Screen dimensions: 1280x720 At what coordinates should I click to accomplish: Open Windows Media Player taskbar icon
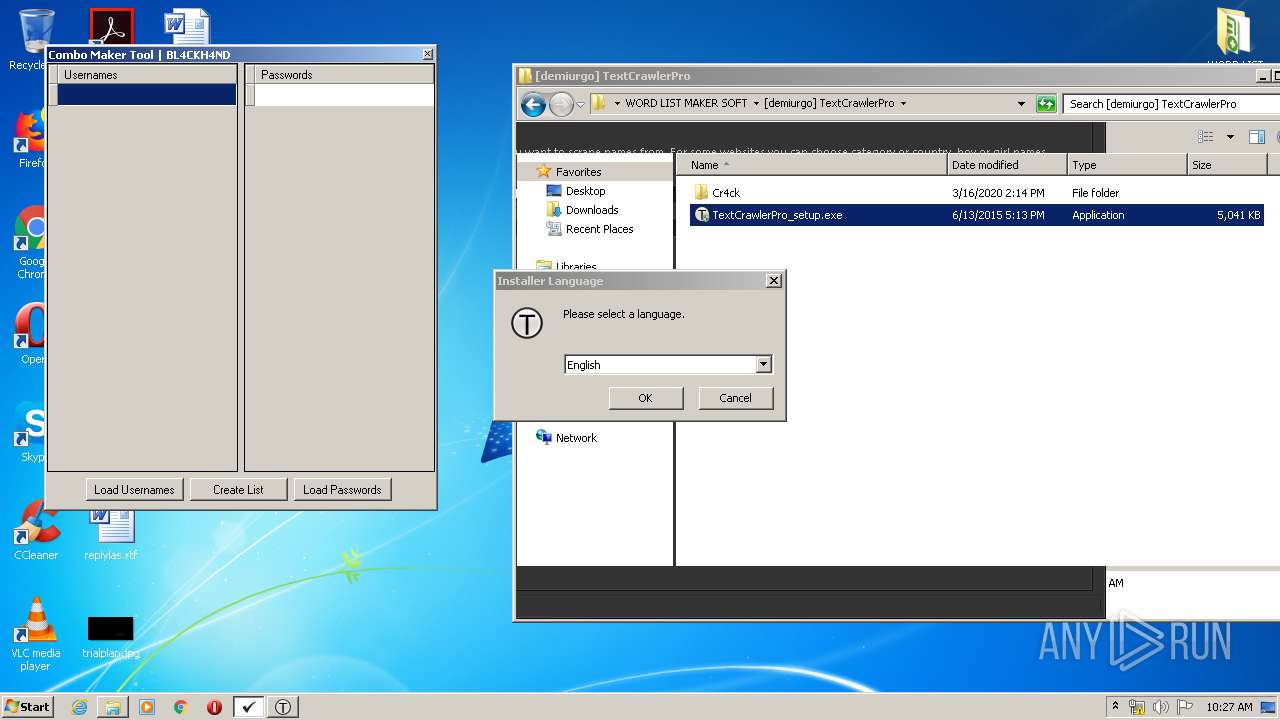tap(147, 707)
